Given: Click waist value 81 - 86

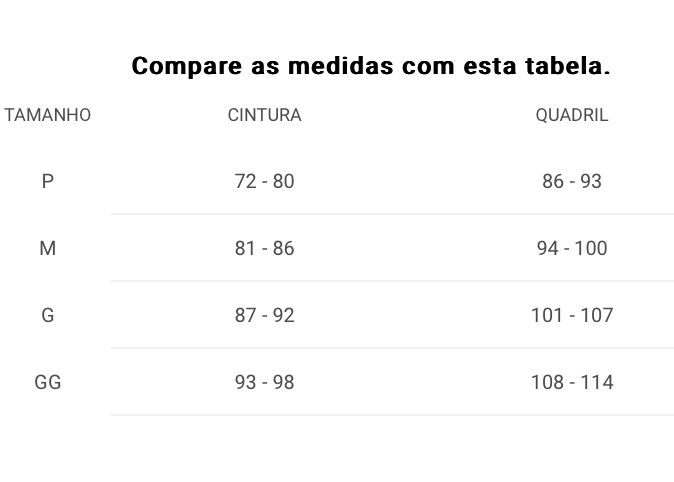Looking at the screenshot, I should 264,248.
